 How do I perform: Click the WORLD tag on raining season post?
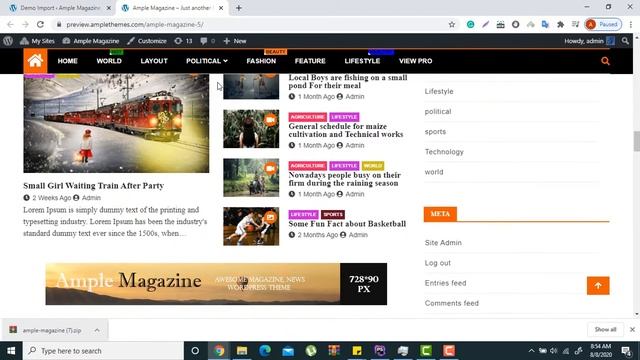pyautogui.click(x=373, y=166)
